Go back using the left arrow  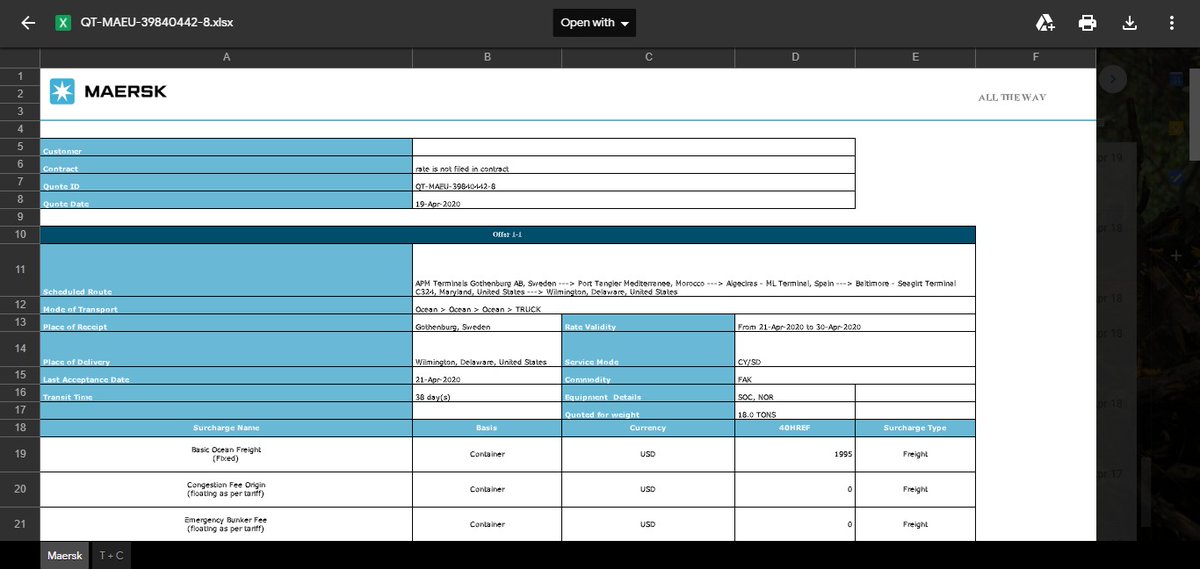(28, 22)
